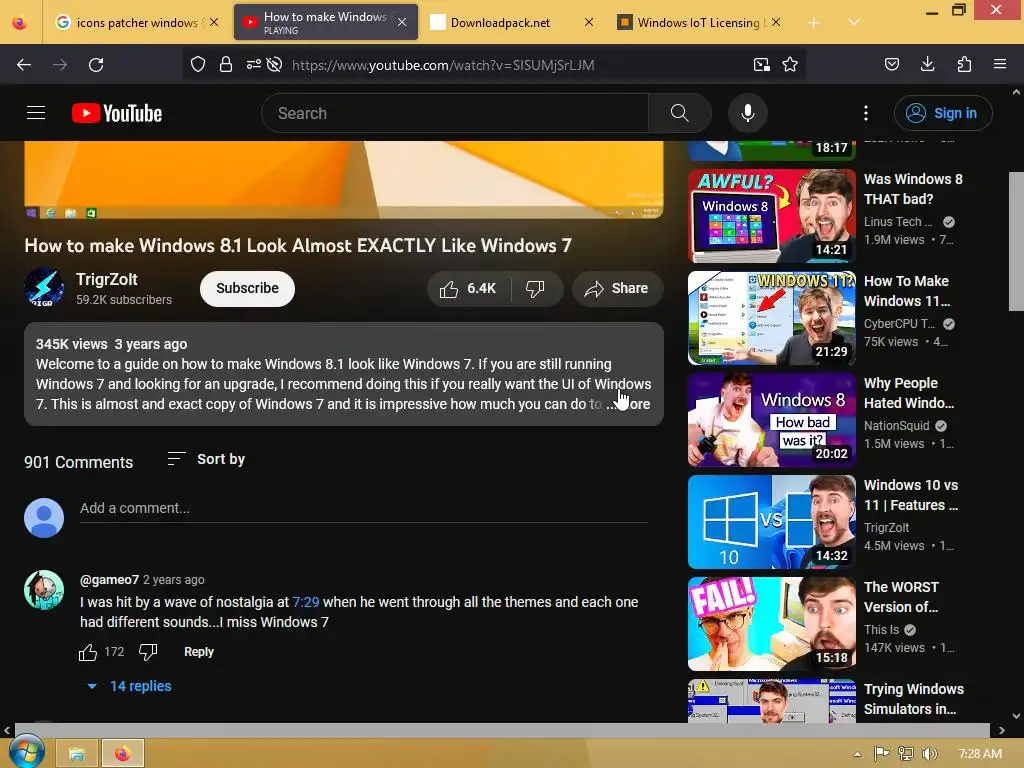Click the Firefox taskbar button

tap(123, 754)
